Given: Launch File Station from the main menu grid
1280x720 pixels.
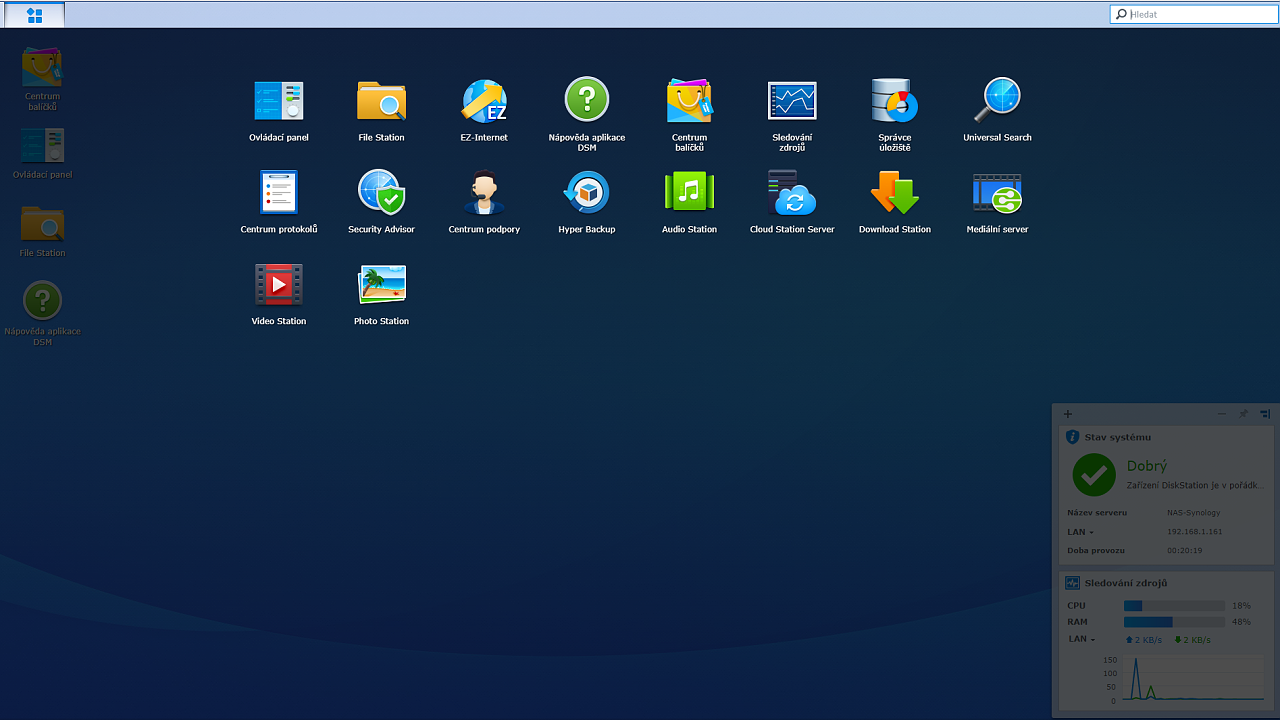Looking at the screenshot, I should 381,101.
